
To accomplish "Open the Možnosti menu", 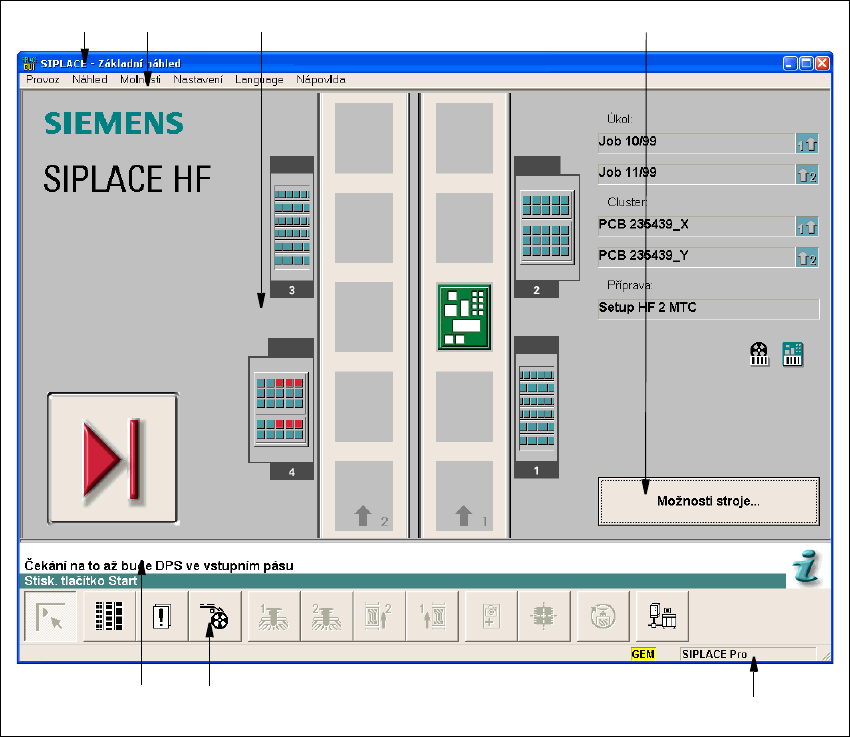I will (140, 80).
